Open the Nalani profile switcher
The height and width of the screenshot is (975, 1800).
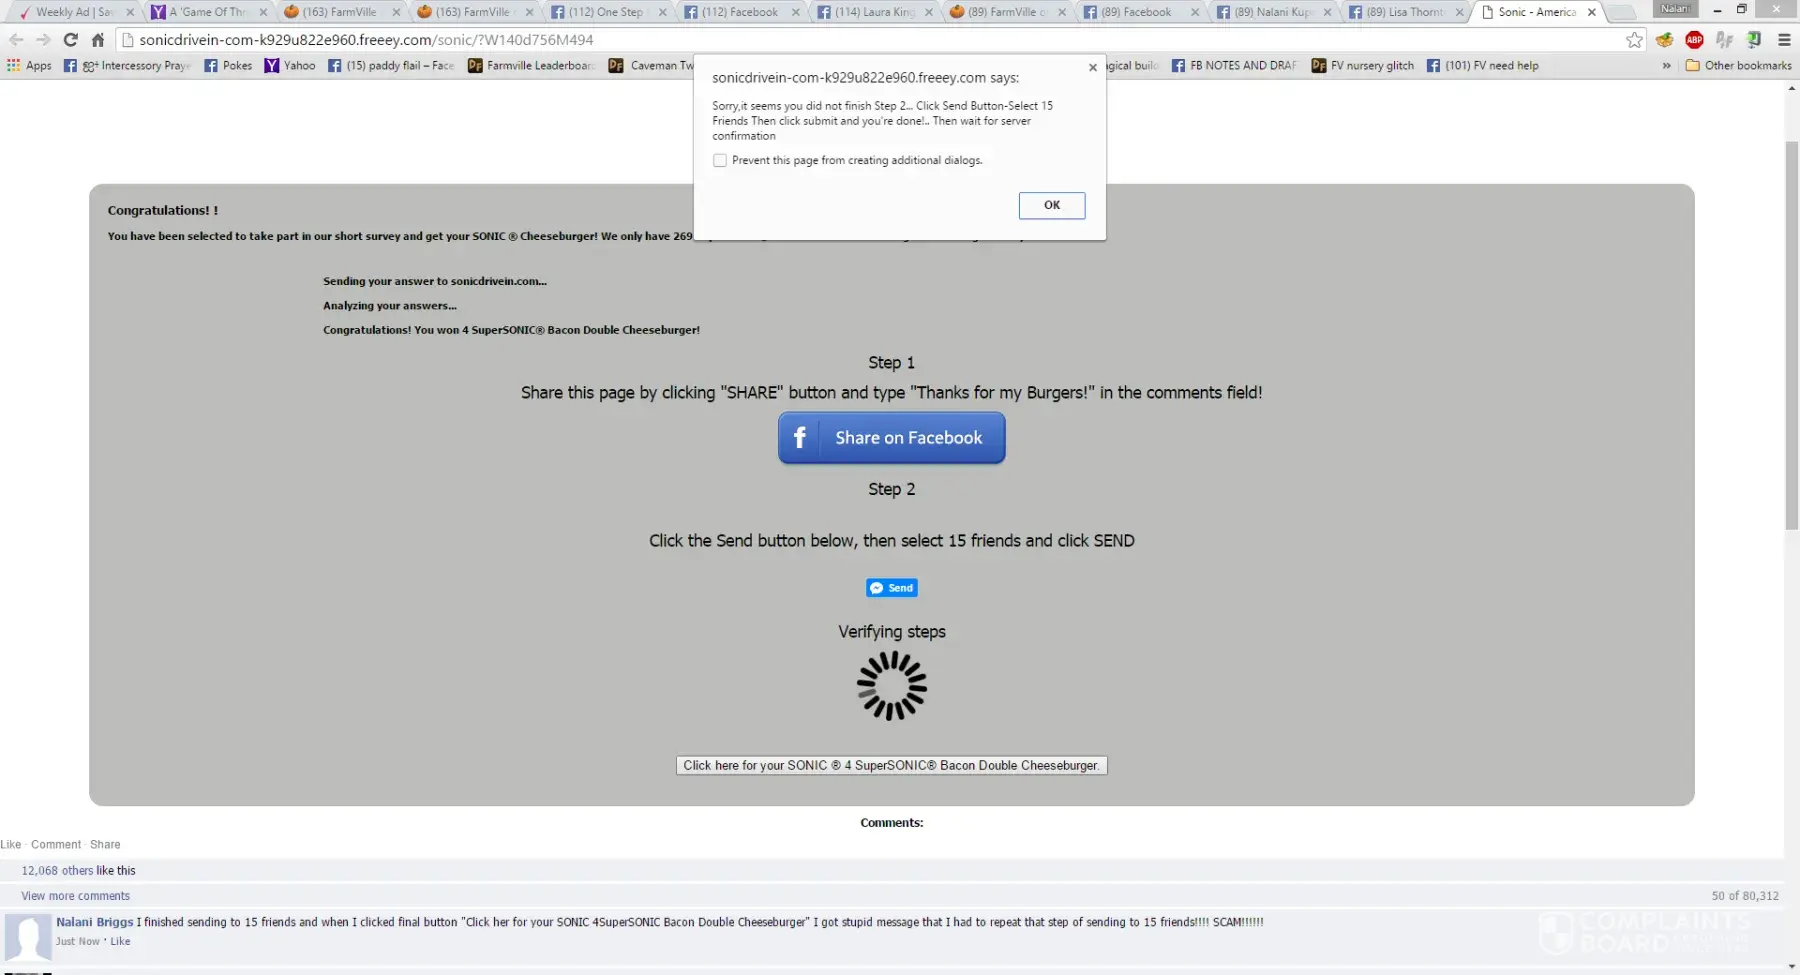(x=1675, y=9)
